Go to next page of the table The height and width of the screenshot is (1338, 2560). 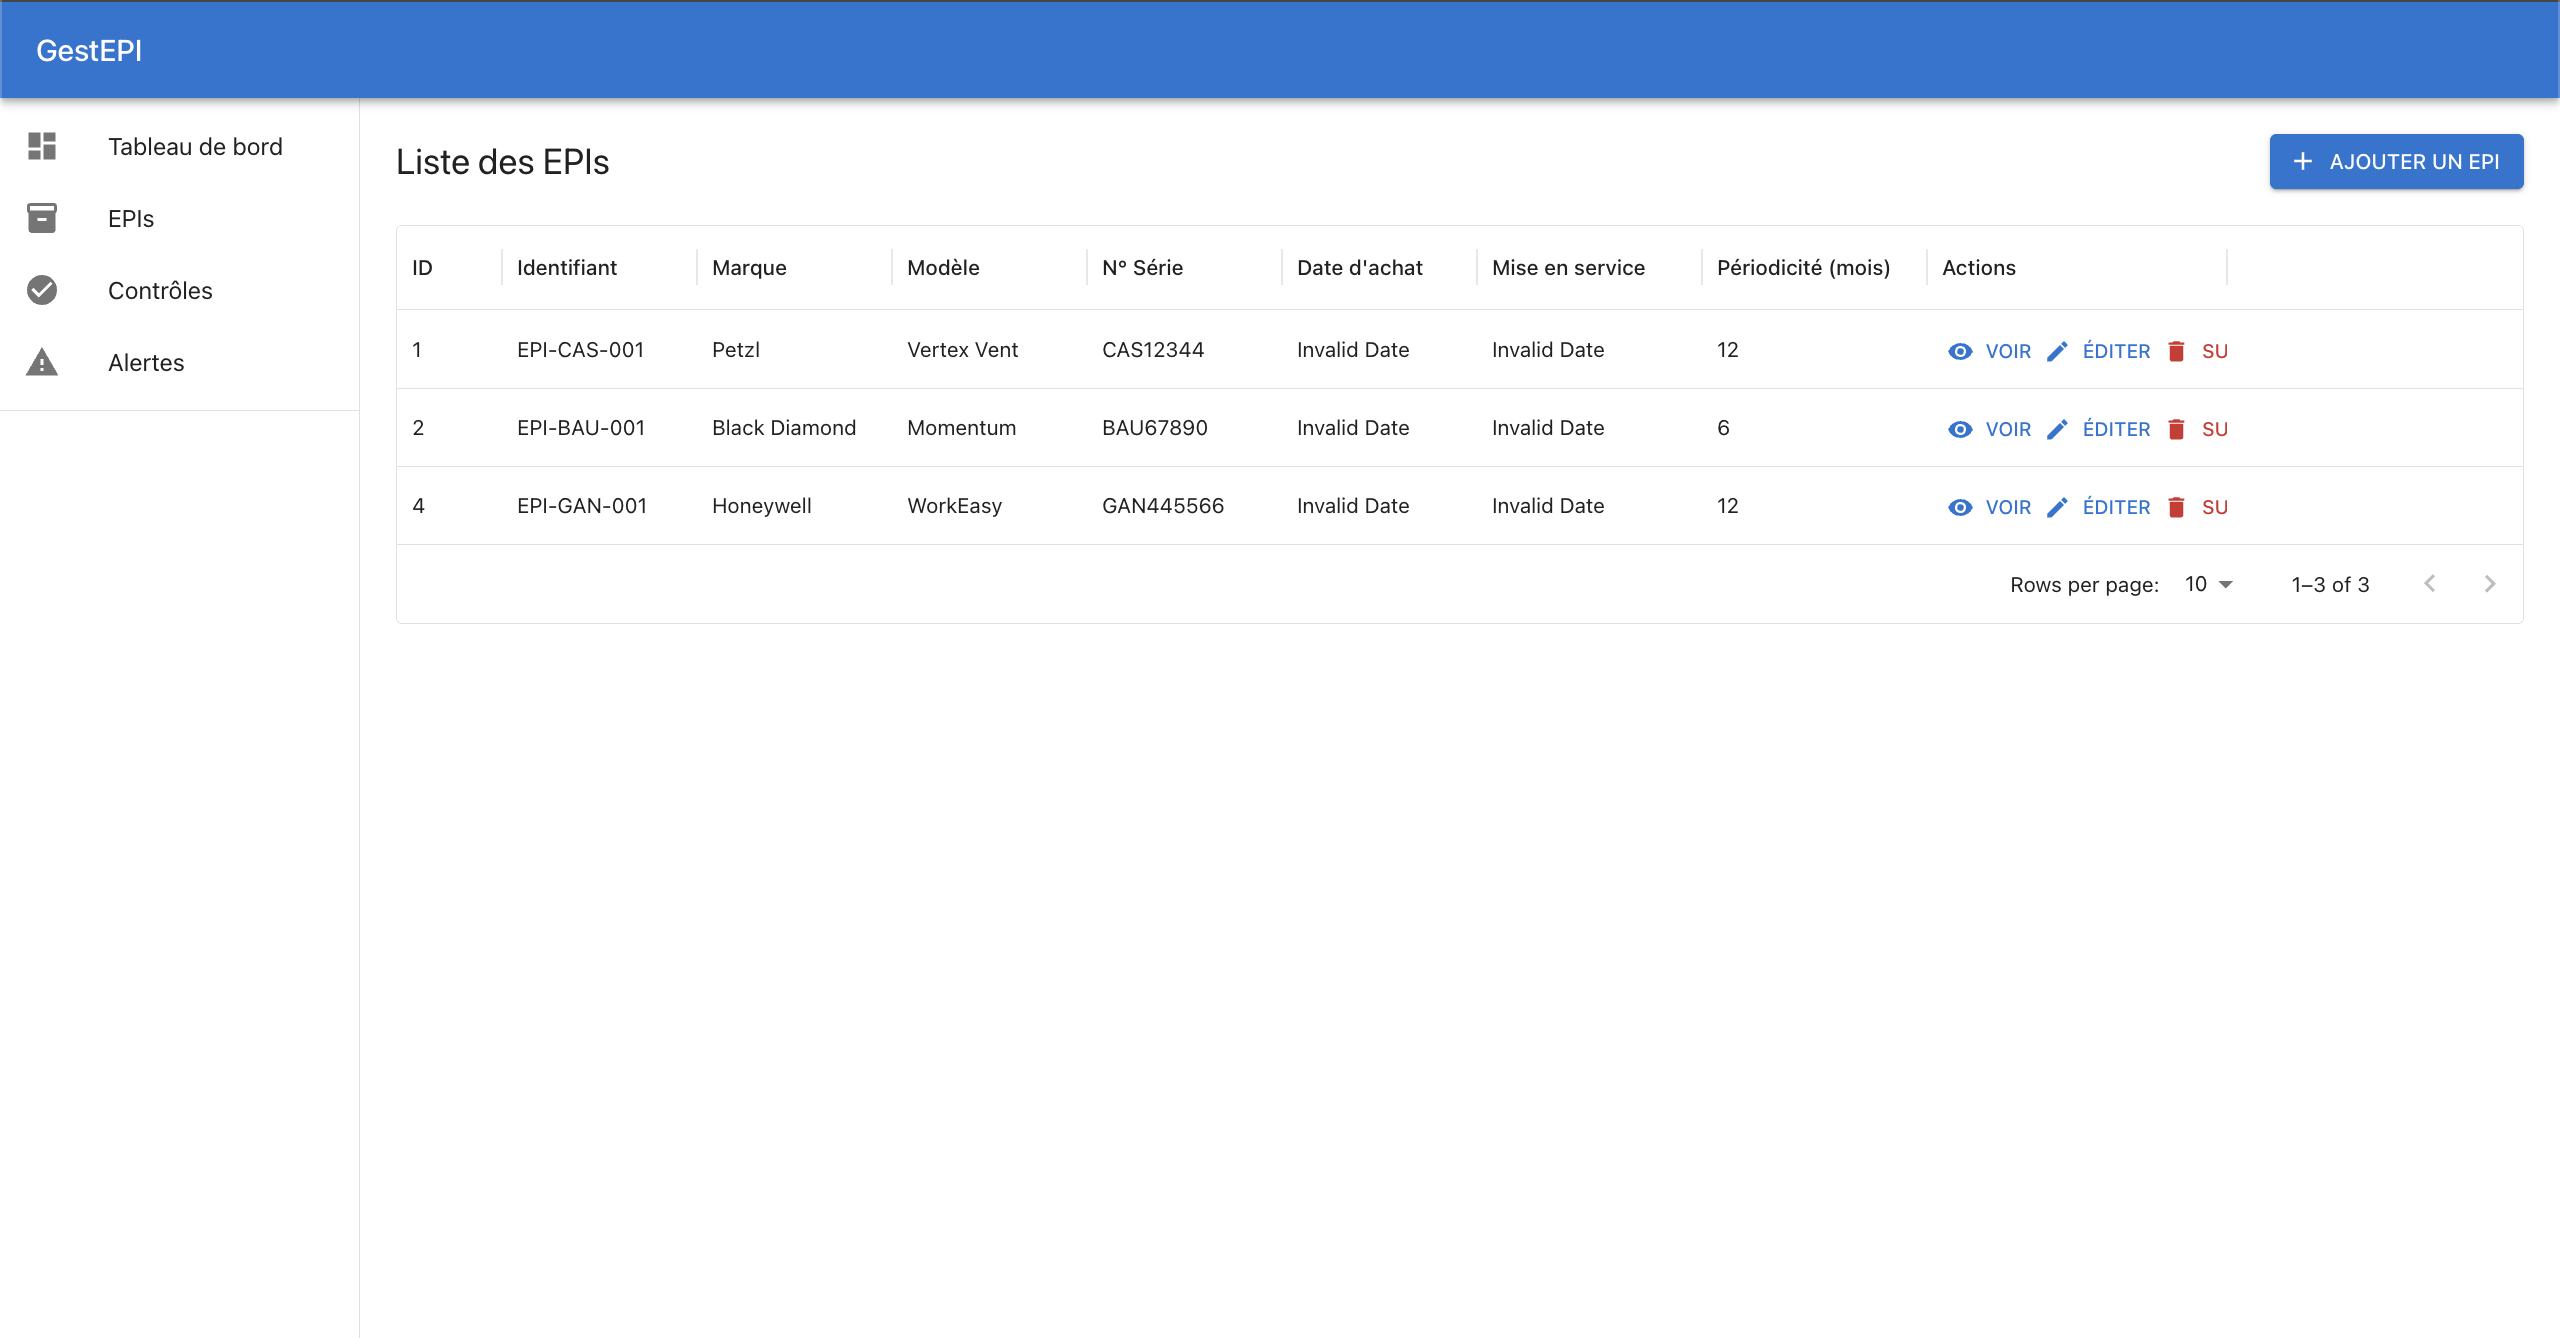coord(2490,584)
